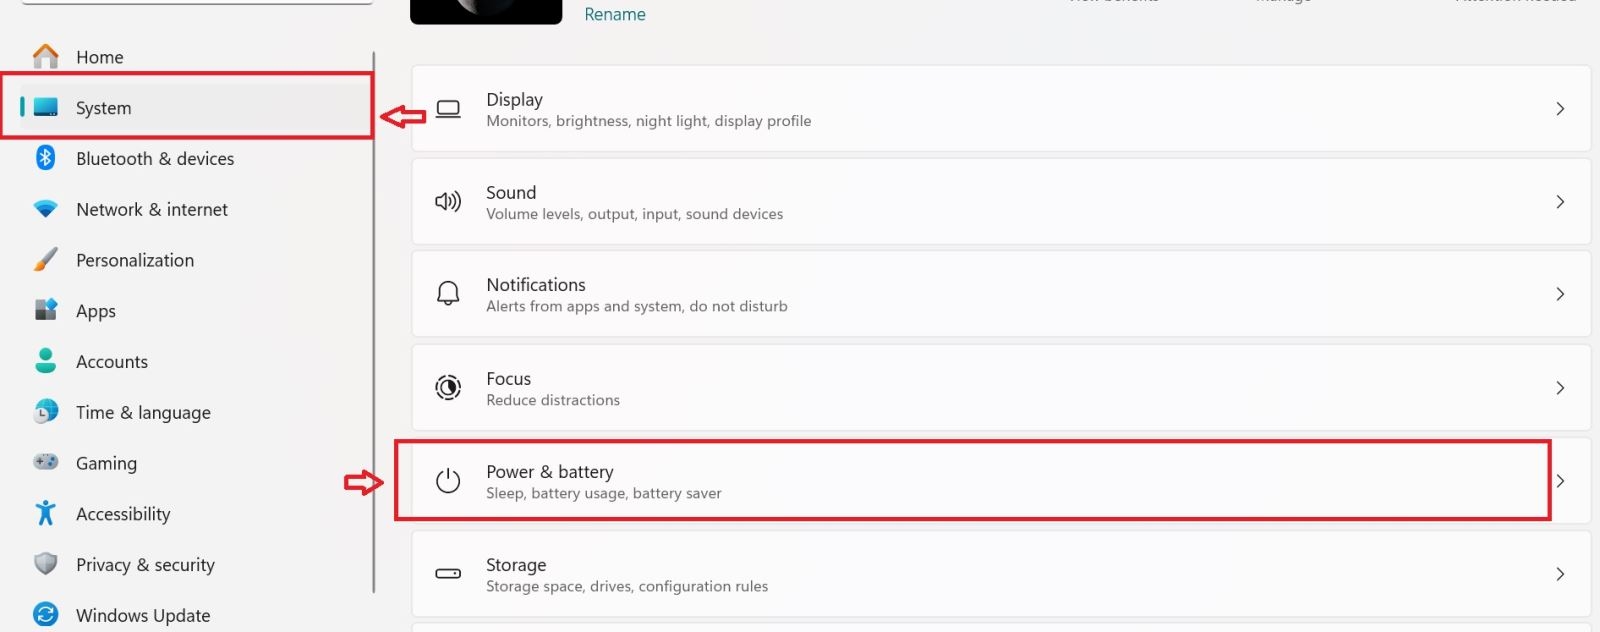This screenshot has width=1600, height=632.
Task: Click the Network wifi icon
Action: [x=46, y=209]
